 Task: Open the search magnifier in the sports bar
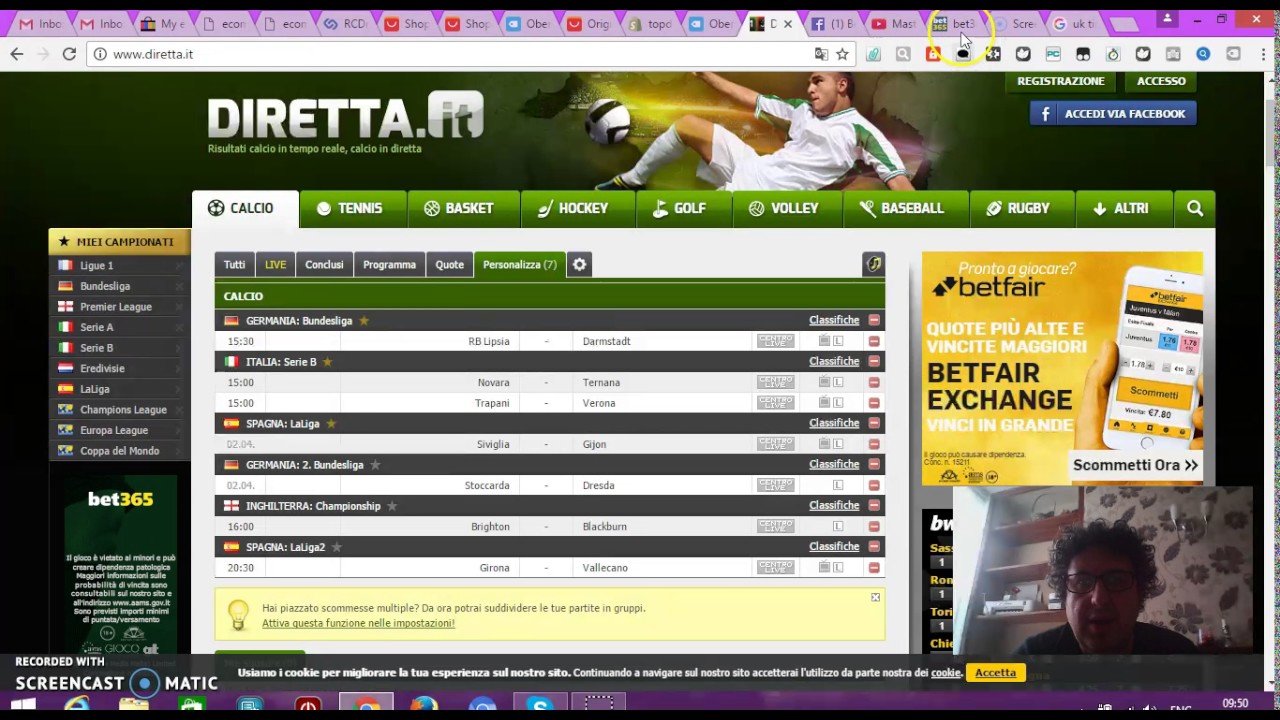(x=1195, y=208)
